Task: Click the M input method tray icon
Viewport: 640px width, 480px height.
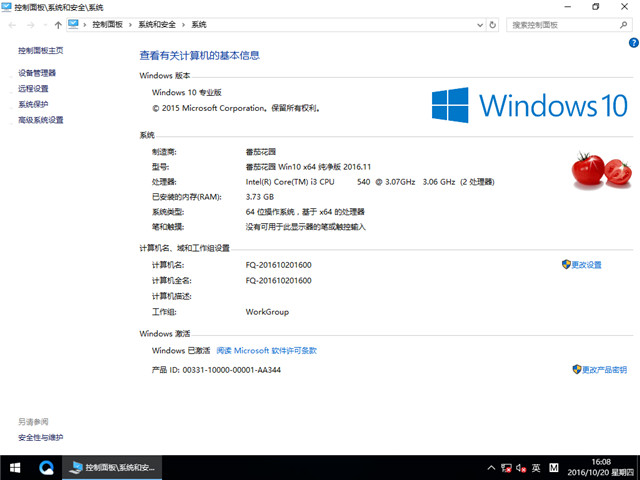Action: [553, 468]
